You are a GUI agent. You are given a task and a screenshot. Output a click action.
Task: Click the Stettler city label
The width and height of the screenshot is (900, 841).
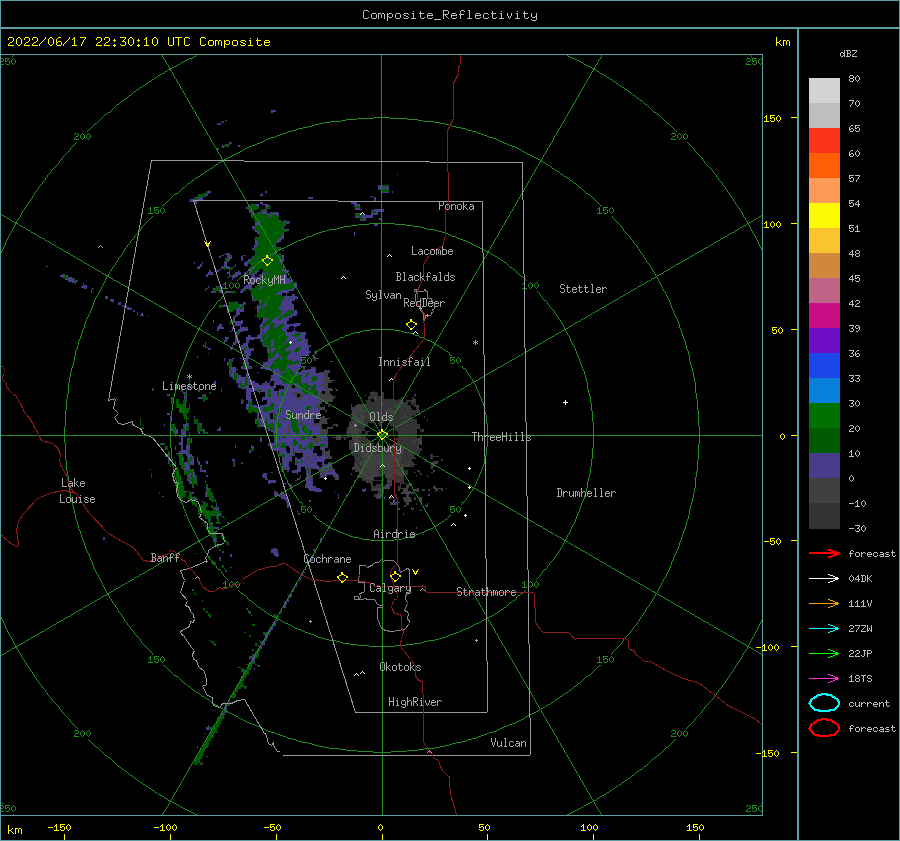coord(583,289)
